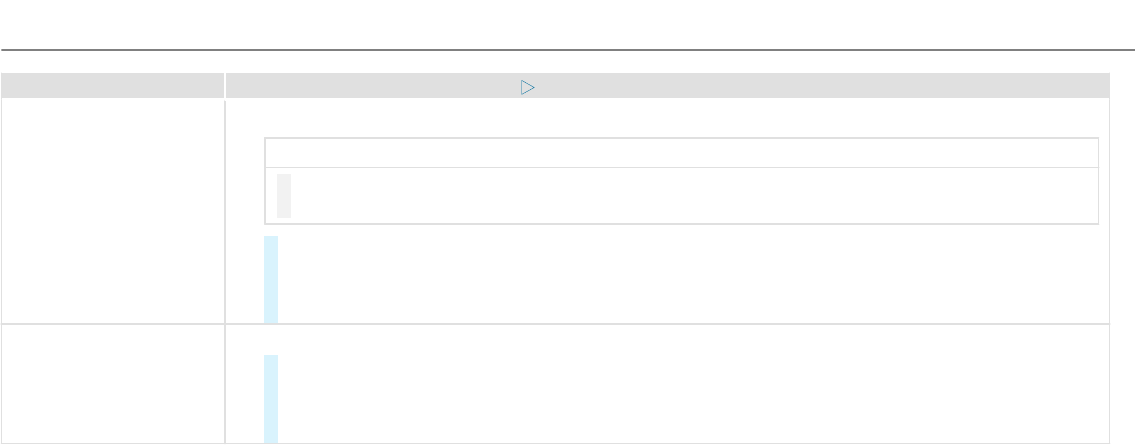Click inside the bordered code box body
1135x445 pixels.
680,195
